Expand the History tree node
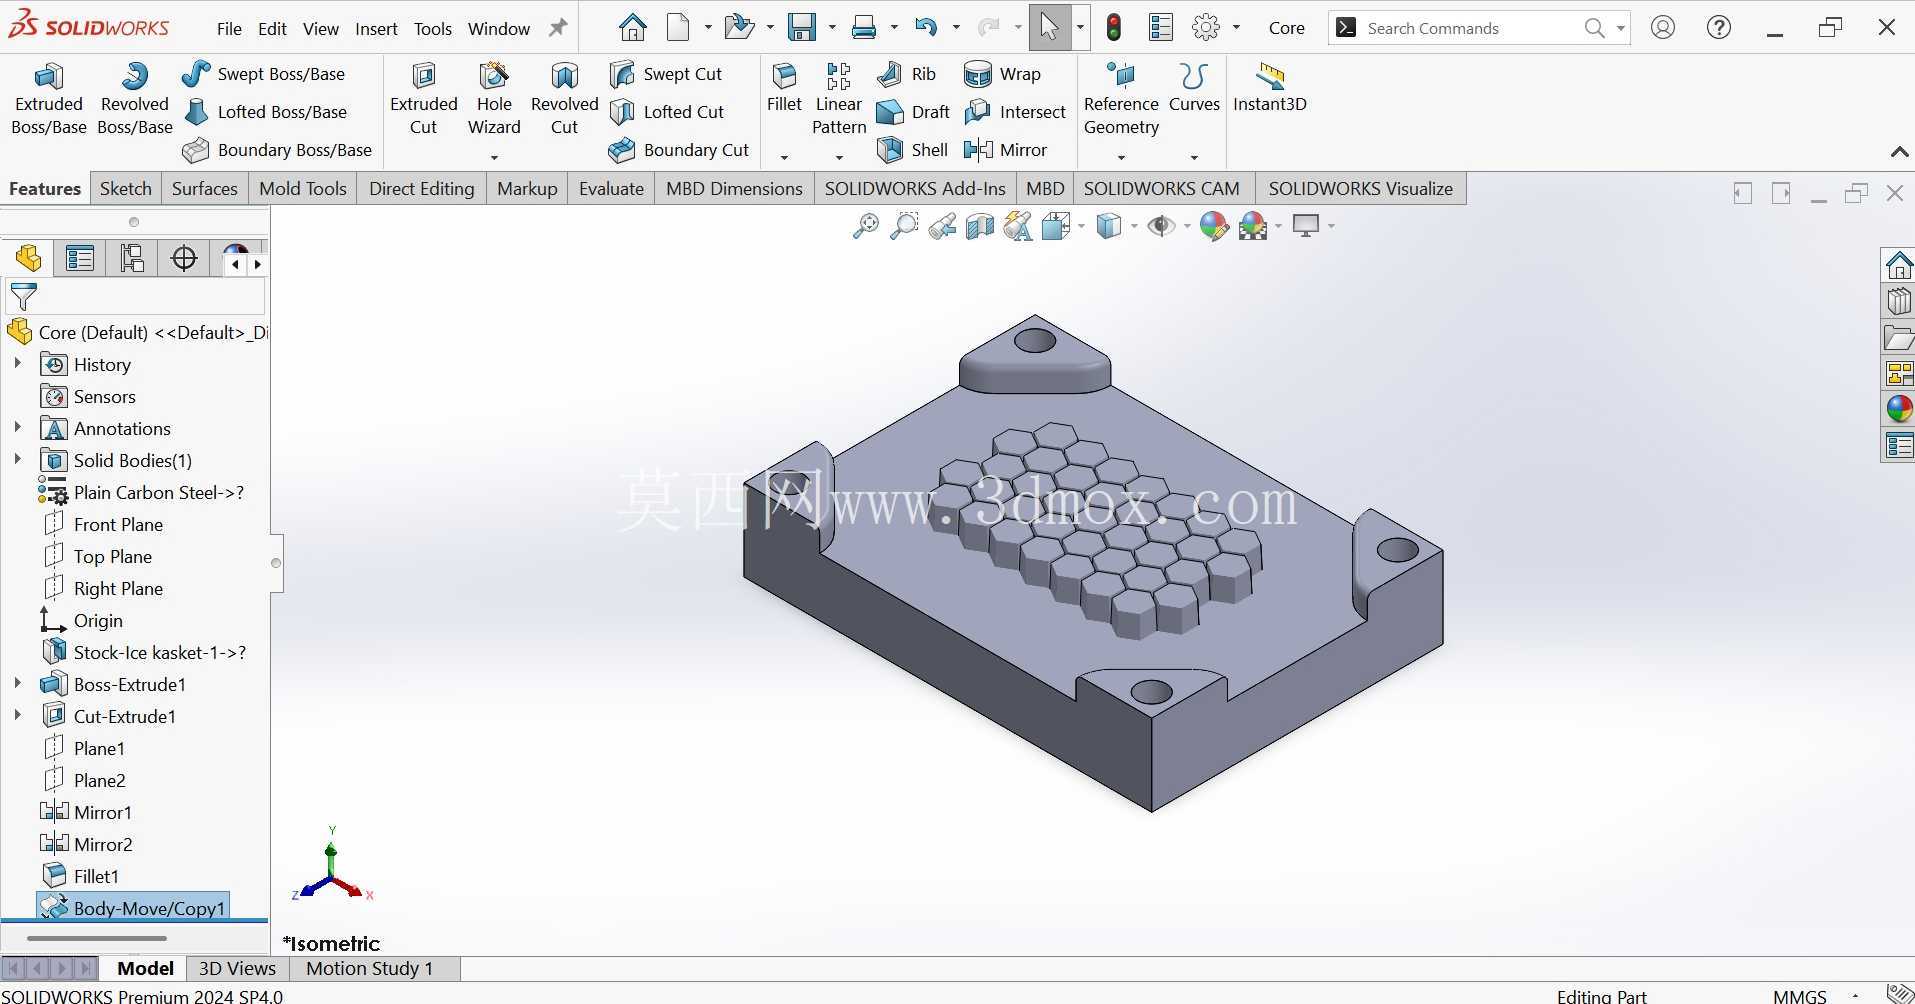Screen dimensions: 1915x1004 (17, 364)
